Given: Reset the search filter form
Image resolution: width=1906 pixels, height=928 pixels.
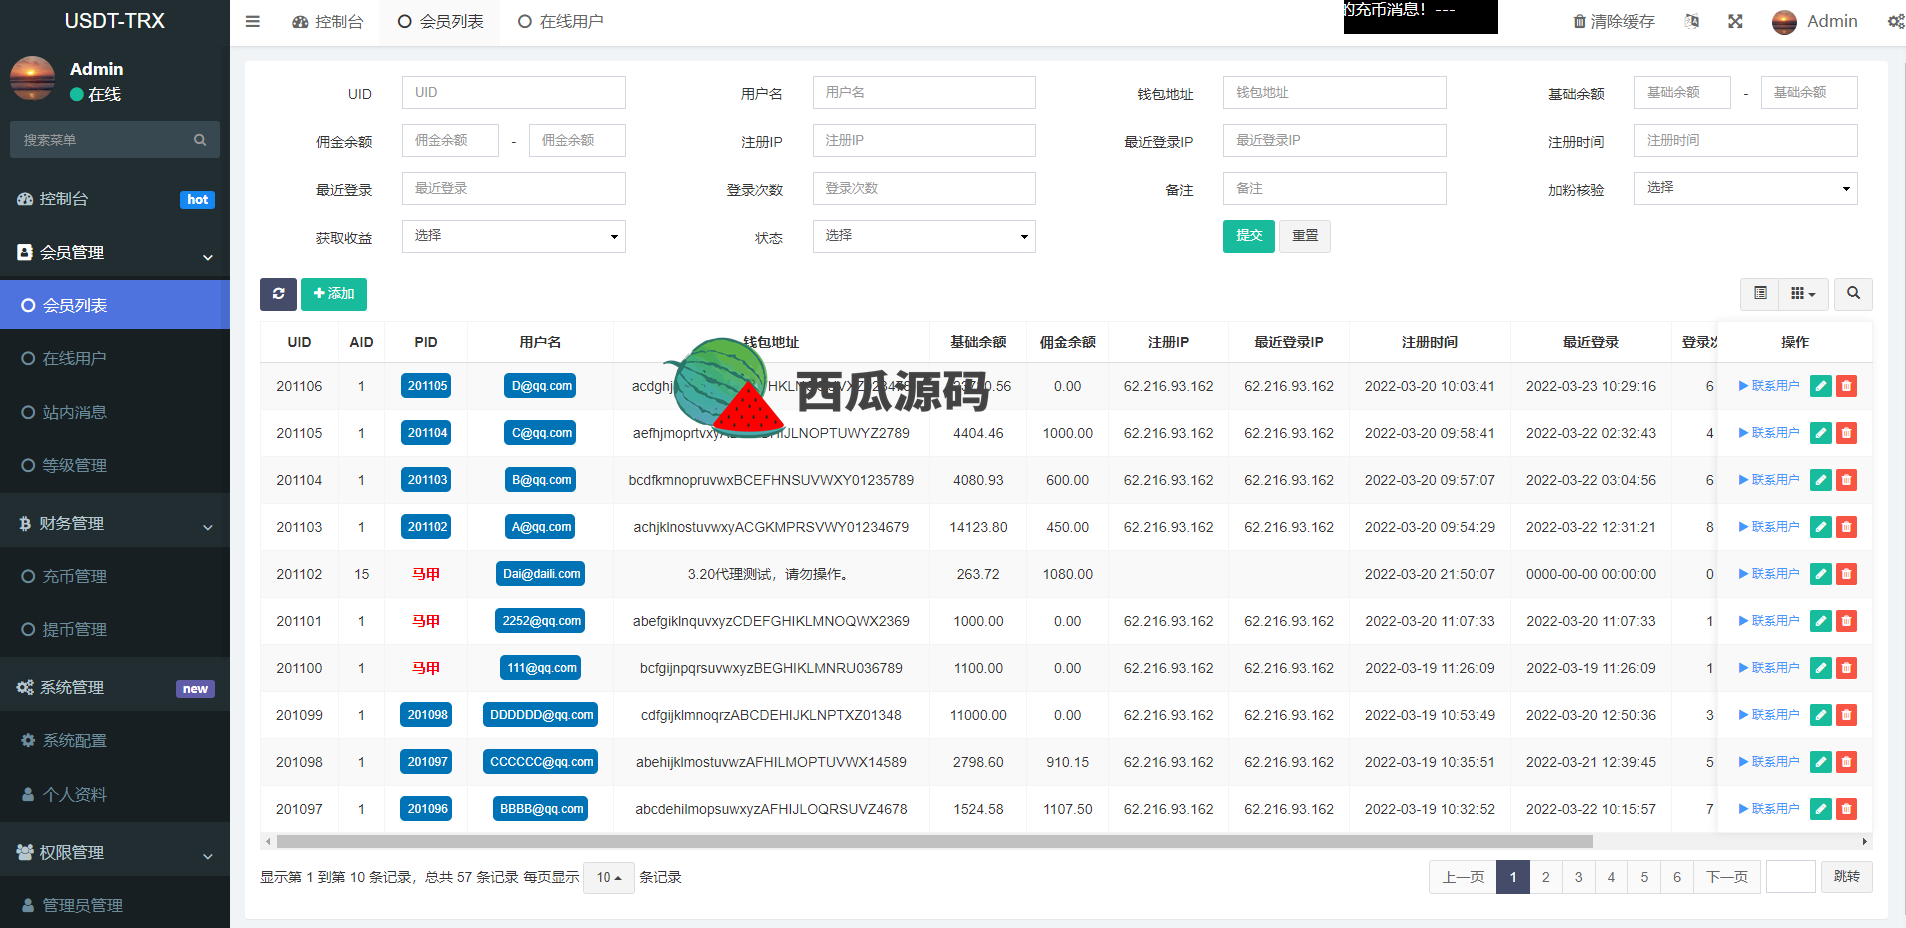Looking at the screenshot, I should pos(1305,236).
